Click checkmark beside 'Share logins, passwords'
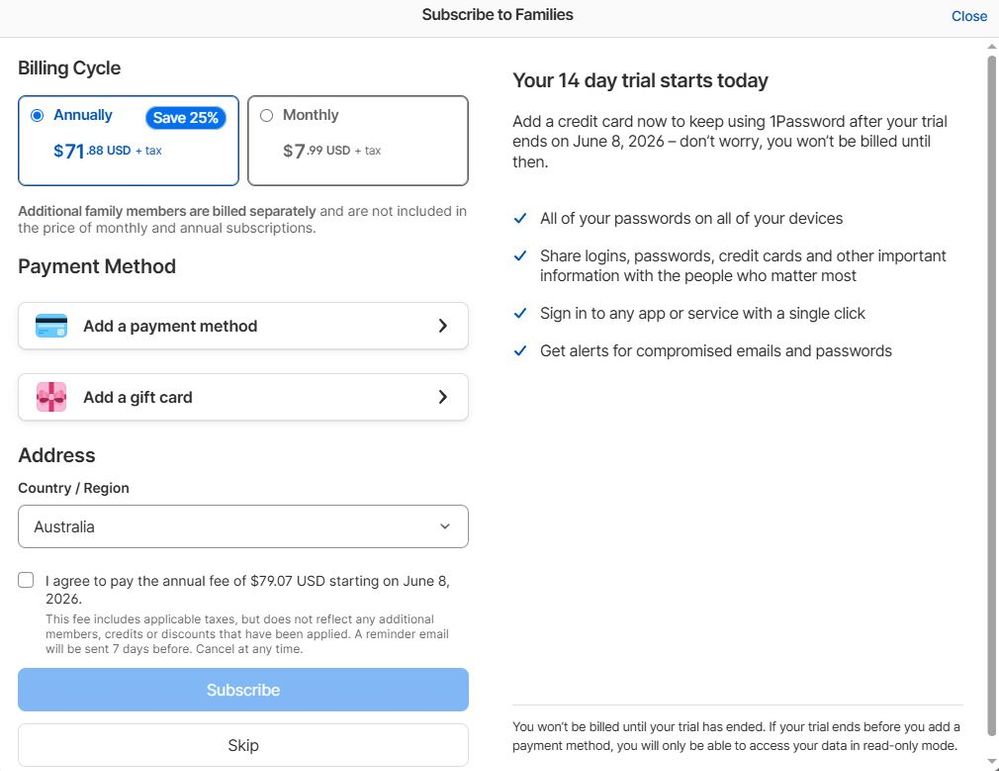Screen dimensions: 999x771 [521, 256]
